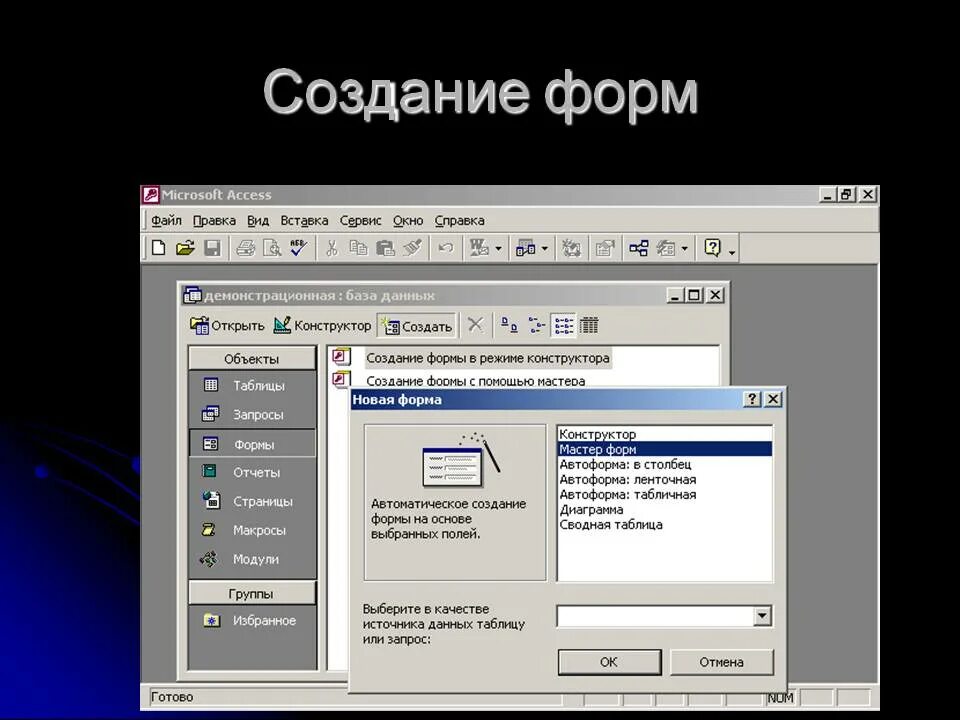Choose Конструктор in Новая форма list

tap(664, 434)
